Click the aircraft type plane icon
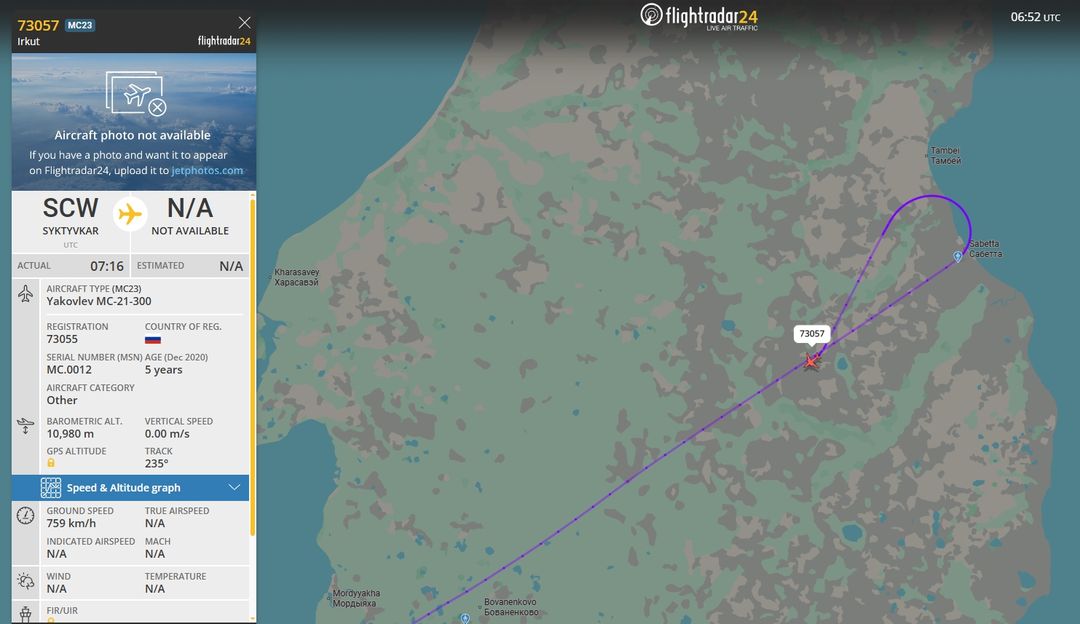 point(25,294)
